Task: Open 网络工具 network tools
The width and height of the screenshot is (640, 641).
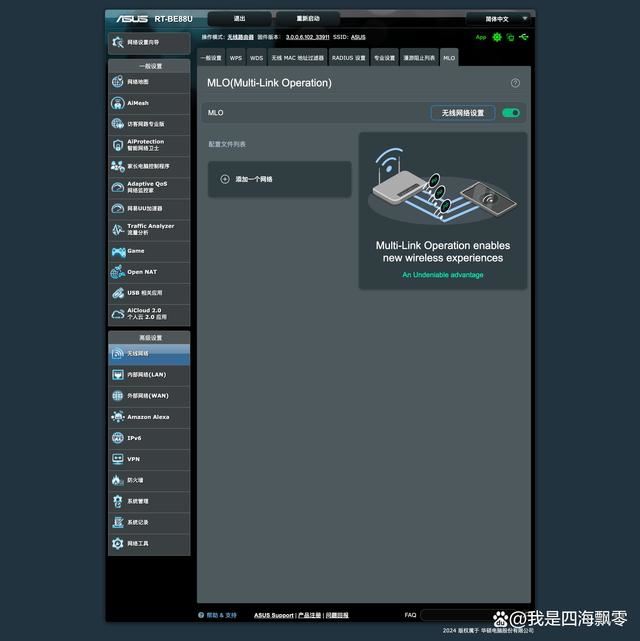Action: pos(149,544)
